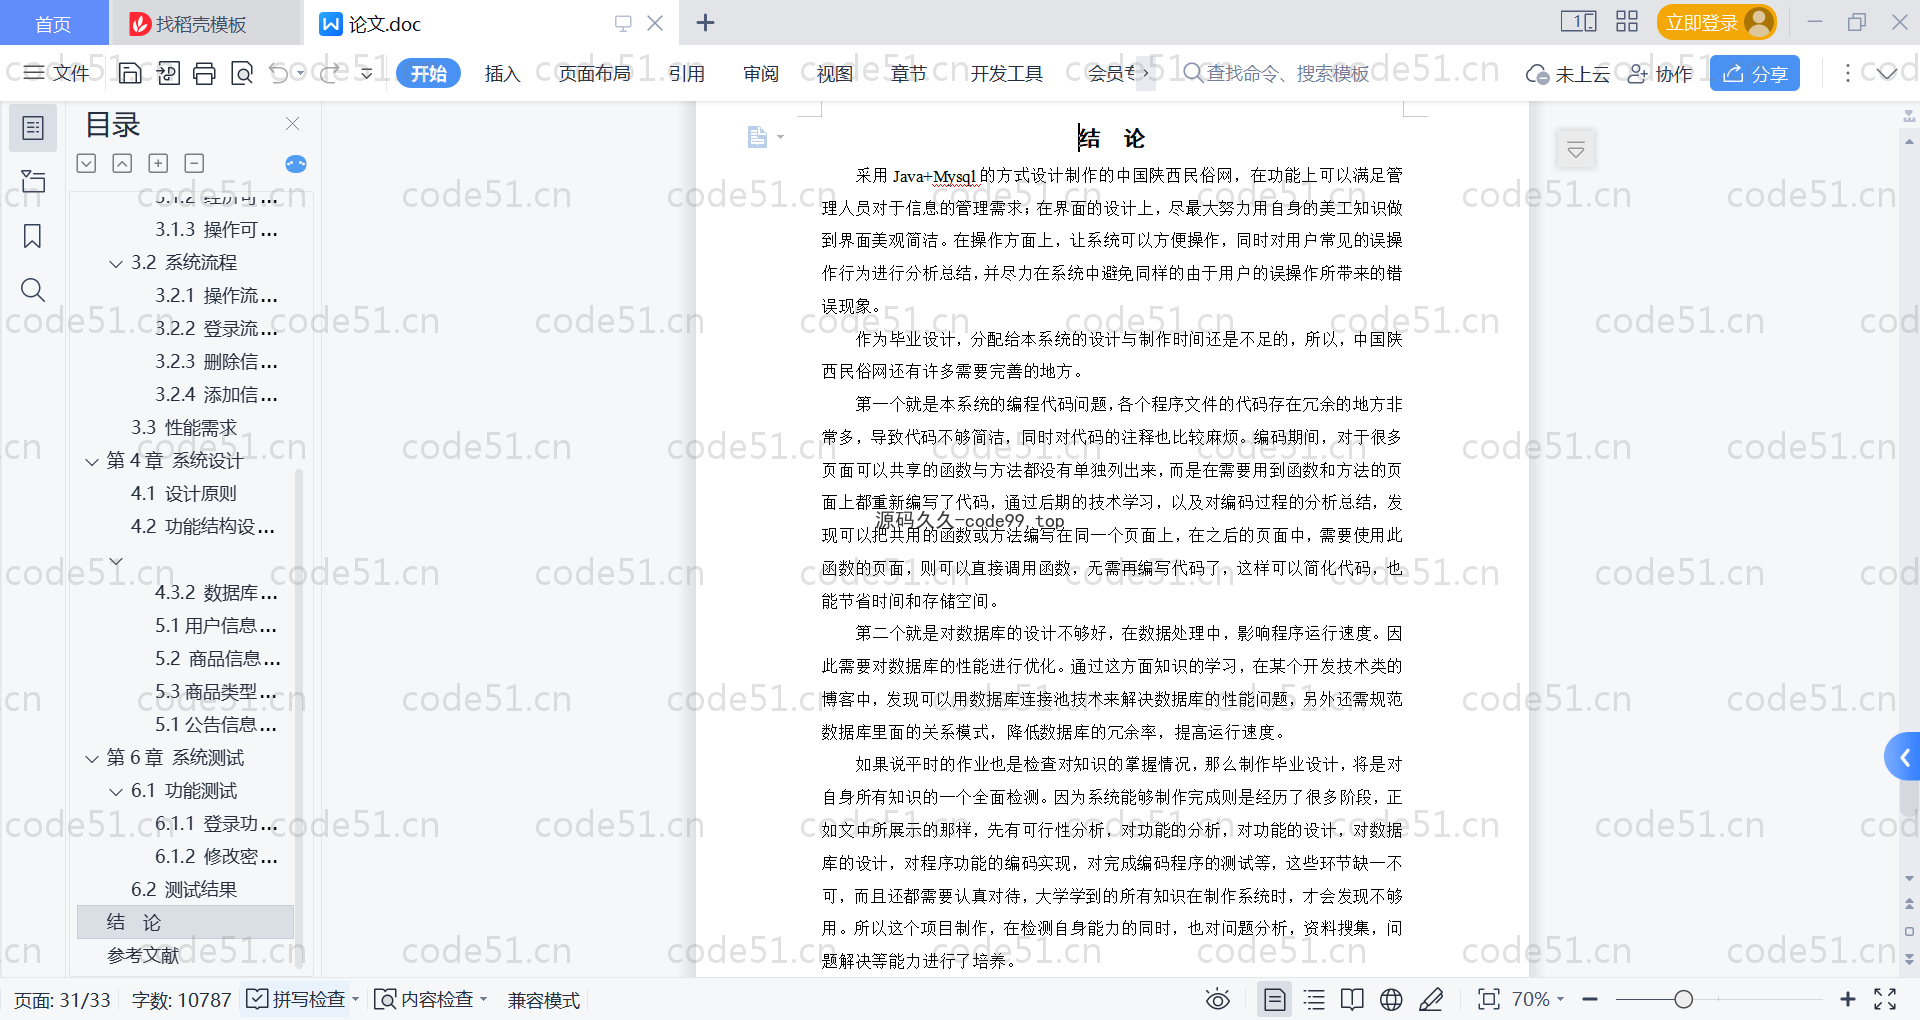Open a new tab with the plus button
Image resolution: width=1920 pixels, height=1020 pixels.
coord(706,22)
